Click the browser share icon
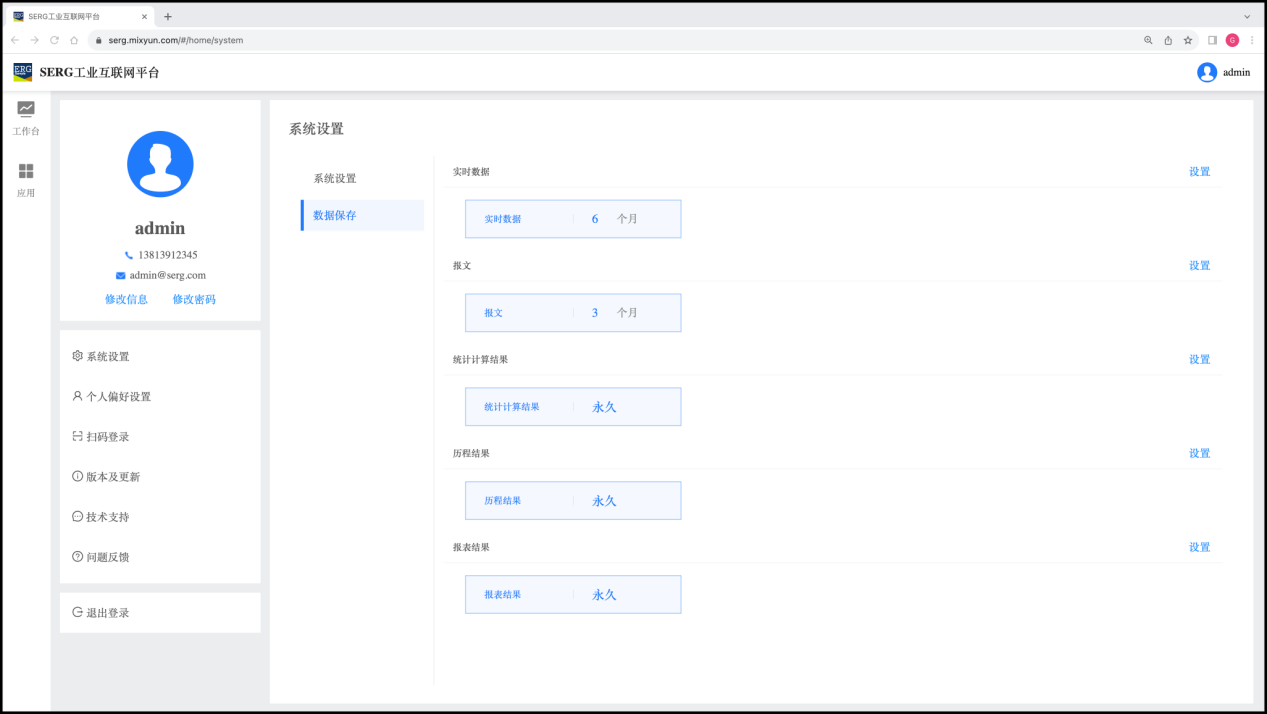The image size is (1267, 714). 1168,40
